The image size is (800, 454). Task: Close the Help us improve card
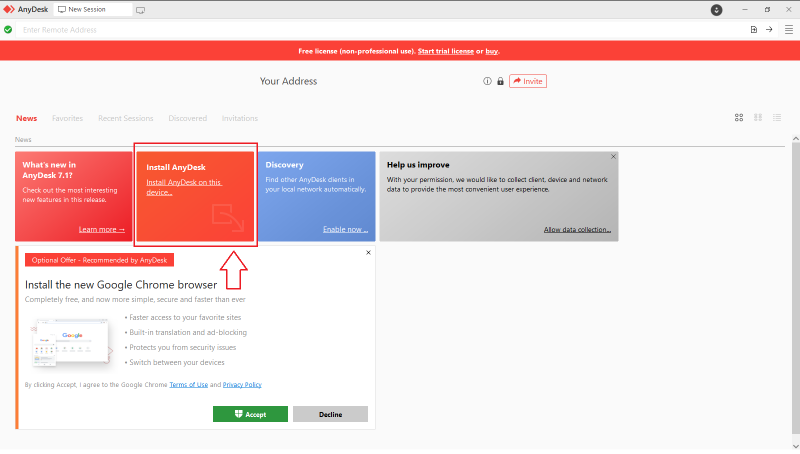(613, 157)
